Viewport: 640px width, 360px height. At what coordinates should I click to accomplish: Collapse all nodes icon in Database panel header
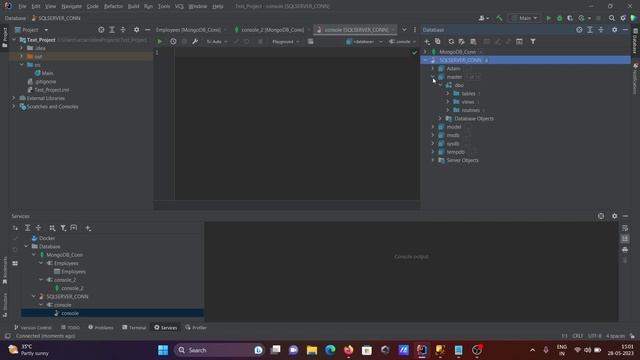[601, 30]
